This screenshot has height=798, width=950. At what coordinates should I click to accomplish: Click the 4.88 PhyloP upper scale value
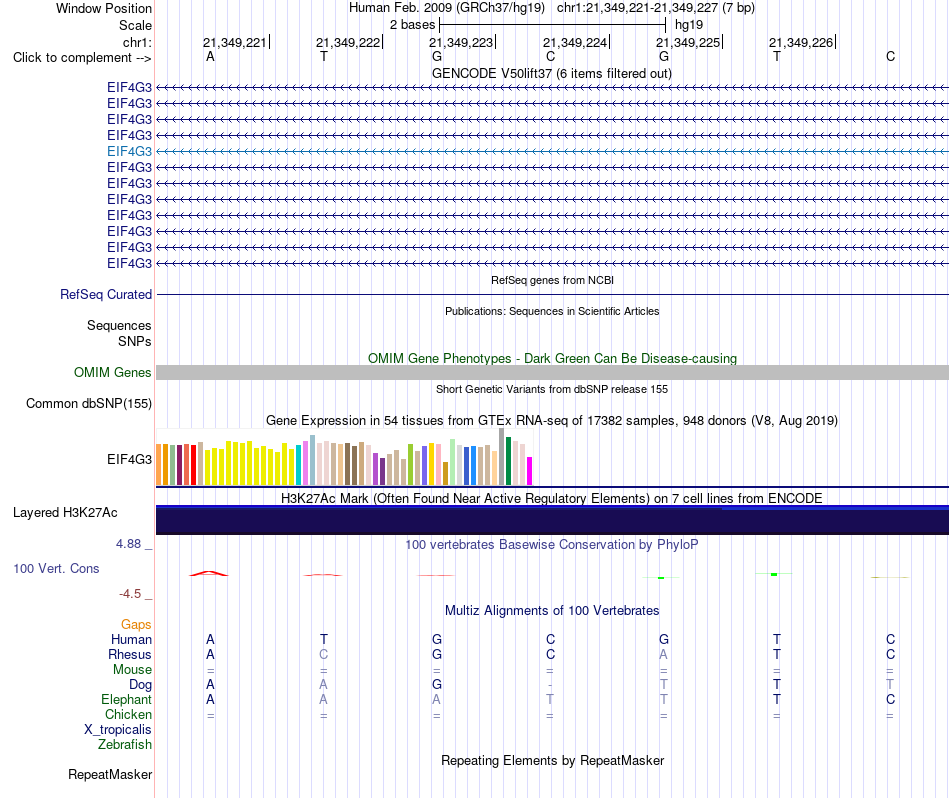click(x=128, y=544)
